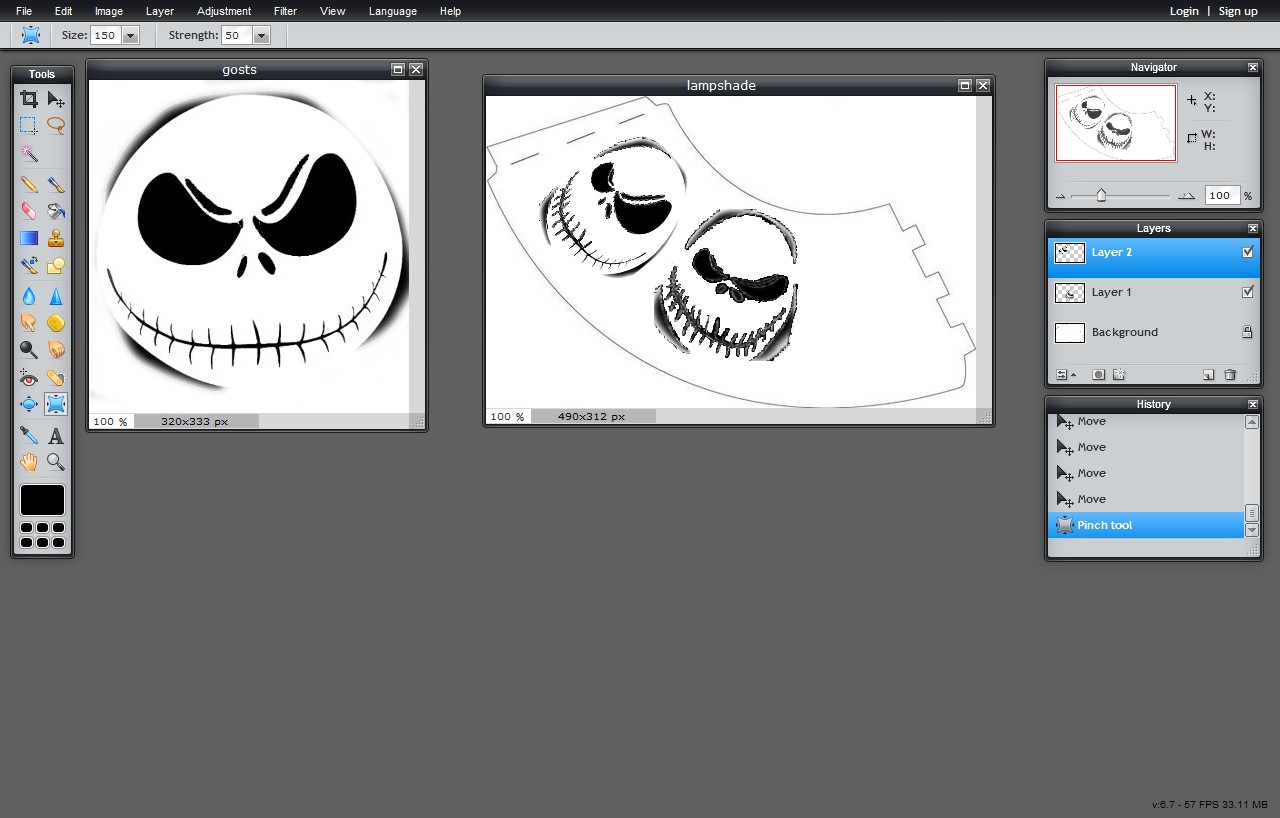Toggle Layer 1 visibility checkbox
This screenshot has width=1280, height=818.
(1248, 293)
